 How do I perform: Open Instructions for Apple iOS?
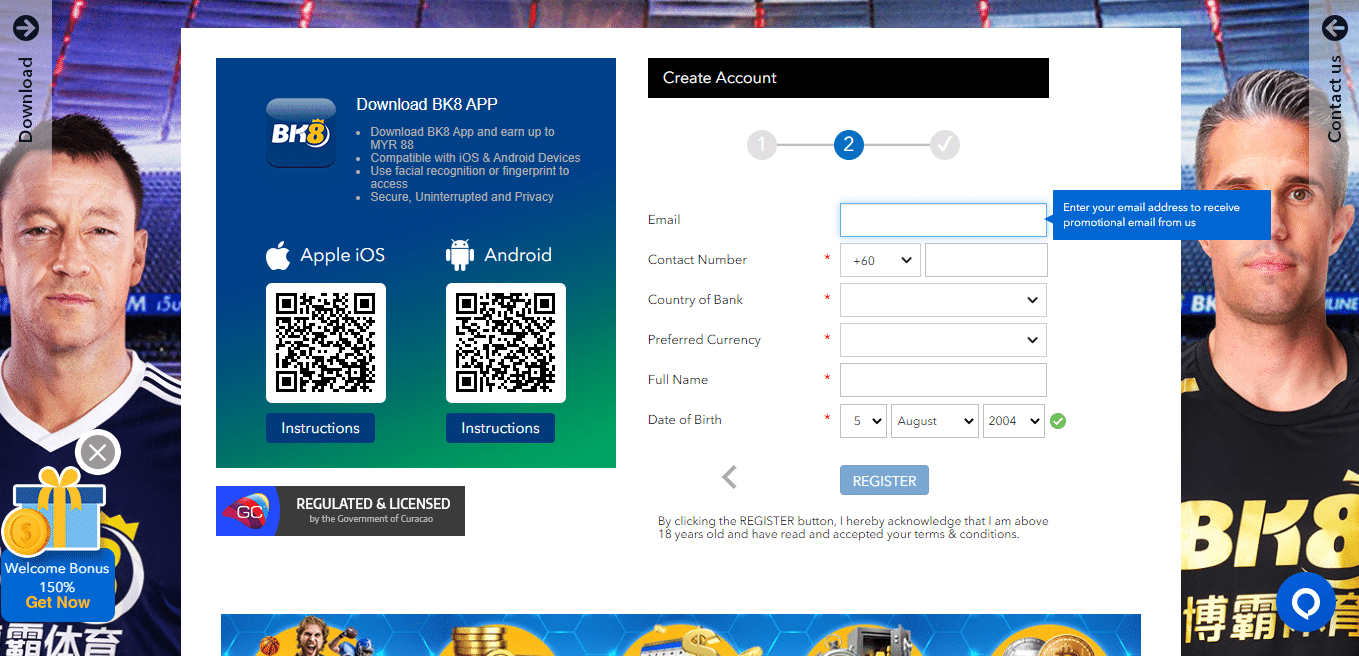pos(320,428)
